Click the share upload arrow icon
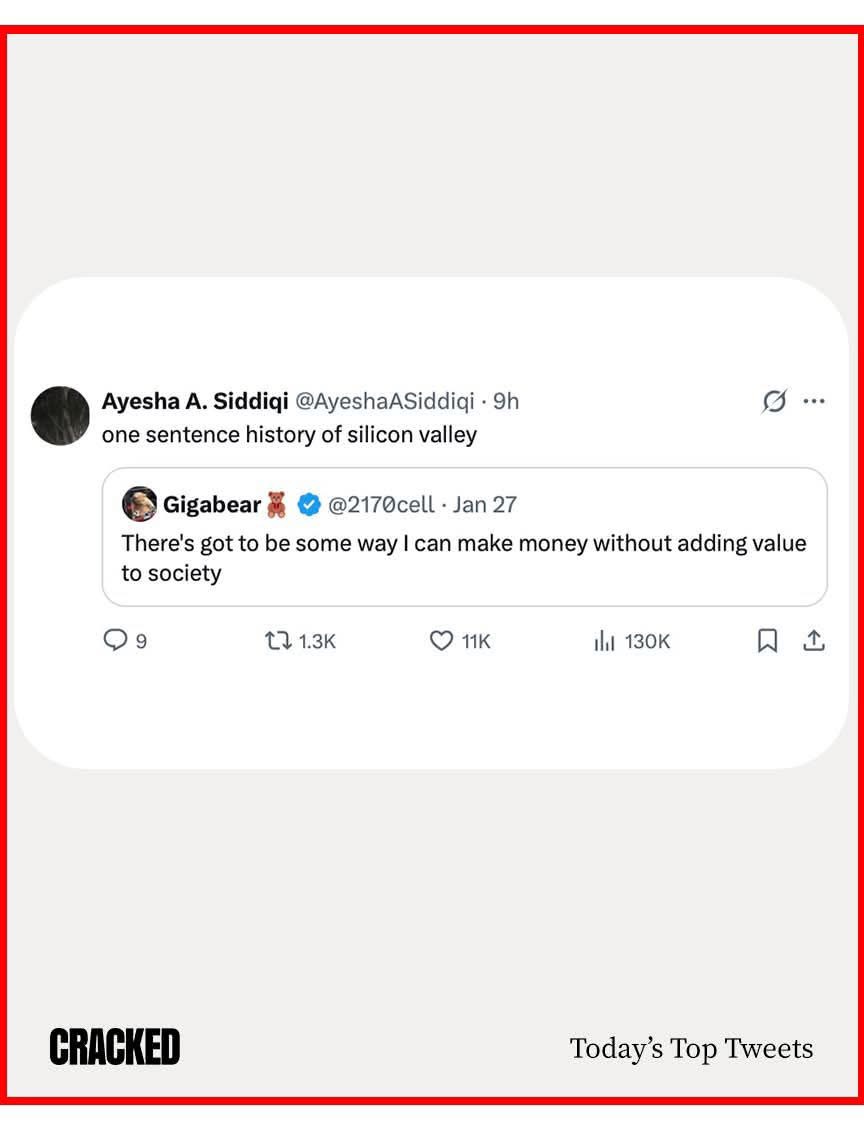 pyautogui.click(x=814, y=640)
